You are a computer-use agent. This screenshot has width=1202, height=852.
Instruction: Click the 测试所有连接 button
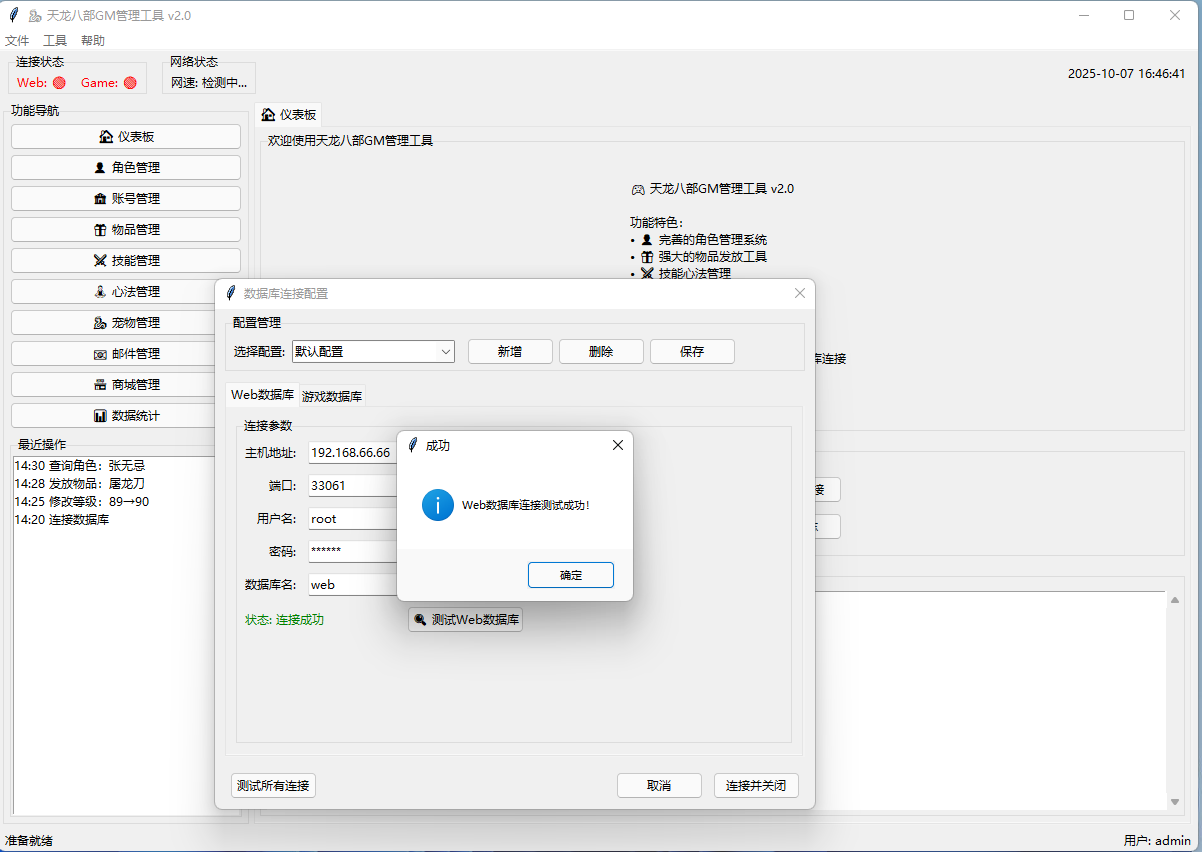[273, 785]
